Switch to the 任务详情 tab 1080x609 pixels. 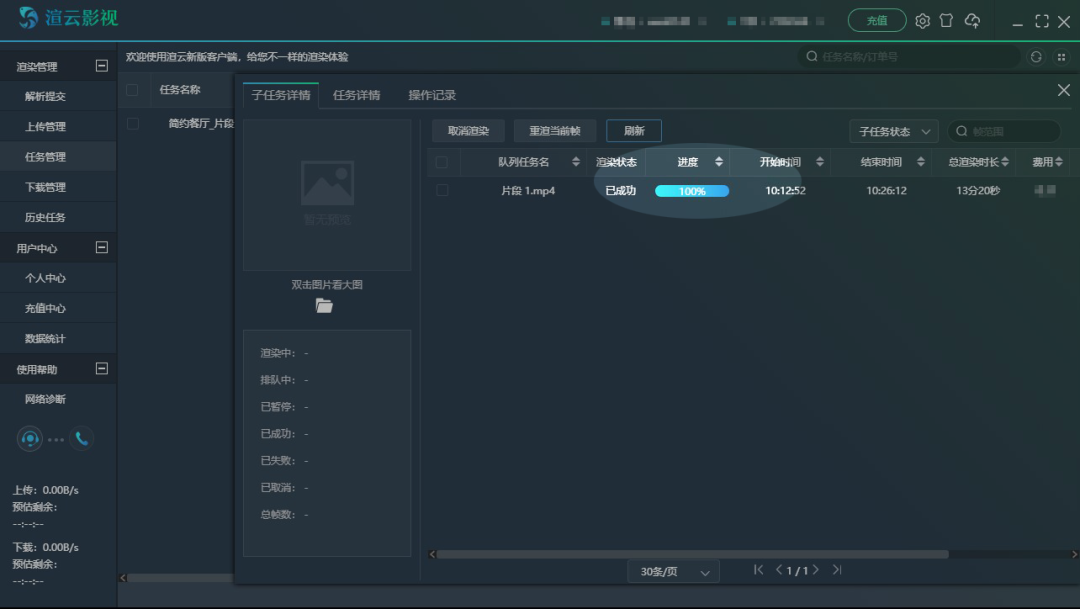point(356,96)
